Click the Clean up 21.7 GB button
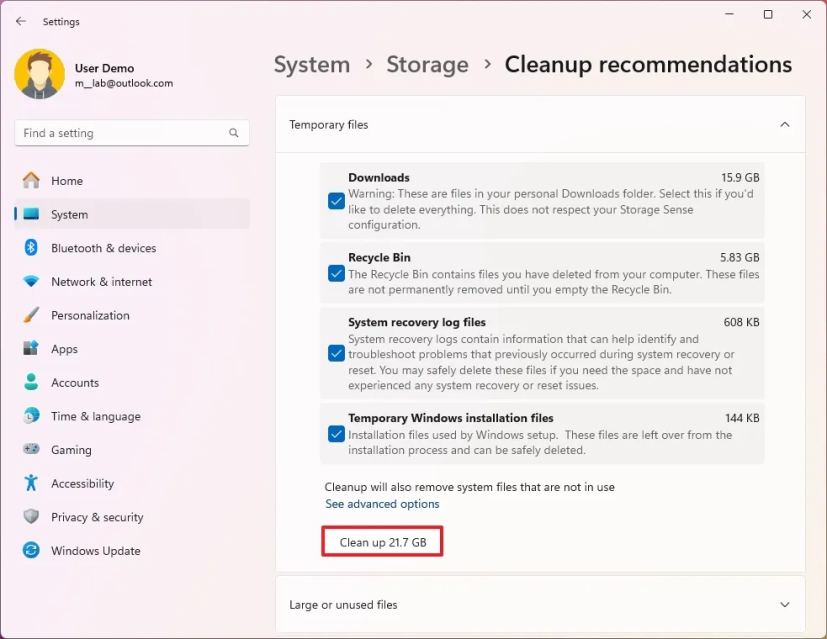This screenshot has height=639, width=827. click(x=382, y=540)
